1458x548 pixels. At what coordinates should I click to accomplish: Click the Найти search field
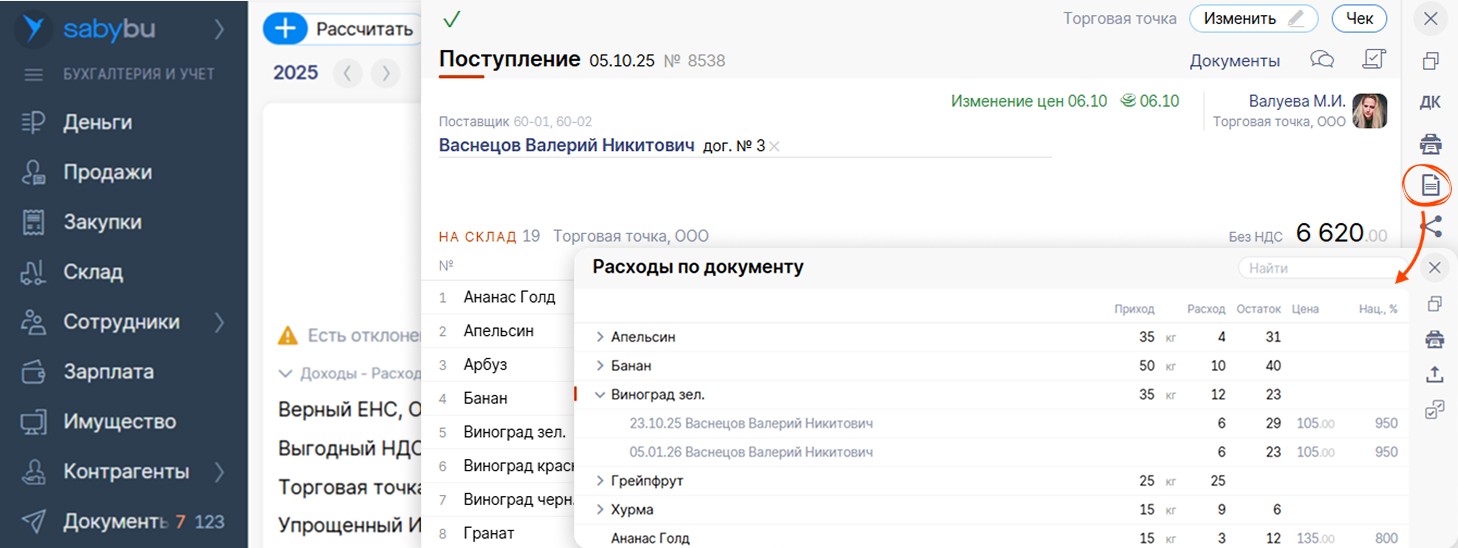pyautogui.click(x=1320, y=268)
